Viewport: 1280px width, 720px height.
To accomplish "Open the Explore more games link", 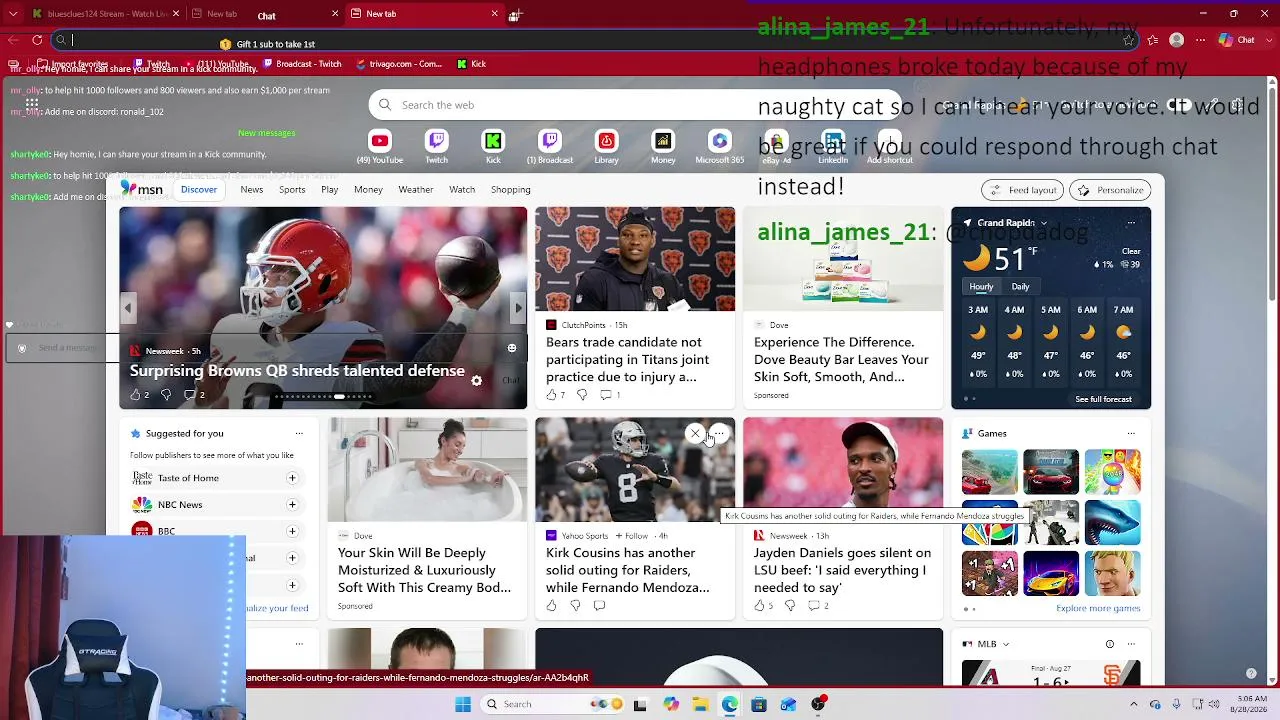I will [1098, 608].
